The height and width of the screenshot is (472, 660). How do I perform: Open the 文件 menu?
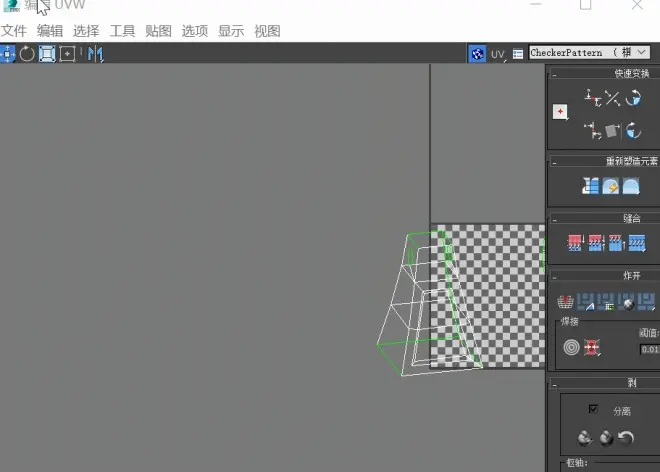(x=14, y=31)
